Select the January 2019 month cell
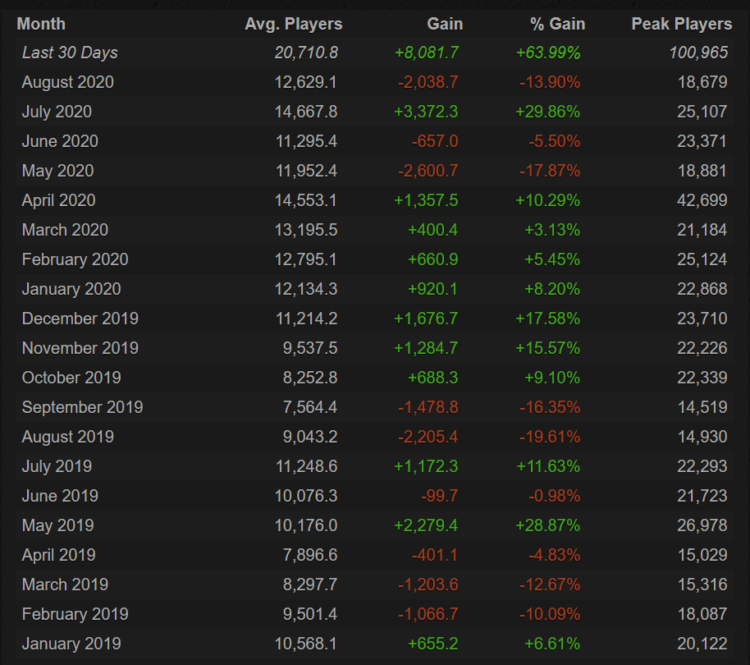 [71, 644]
